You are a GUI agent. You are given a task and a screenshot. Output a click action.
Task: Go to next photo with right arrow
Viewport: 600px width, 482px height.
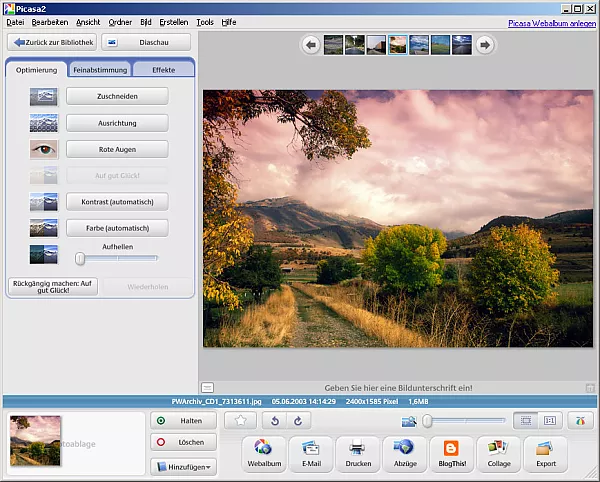point(485,44)
